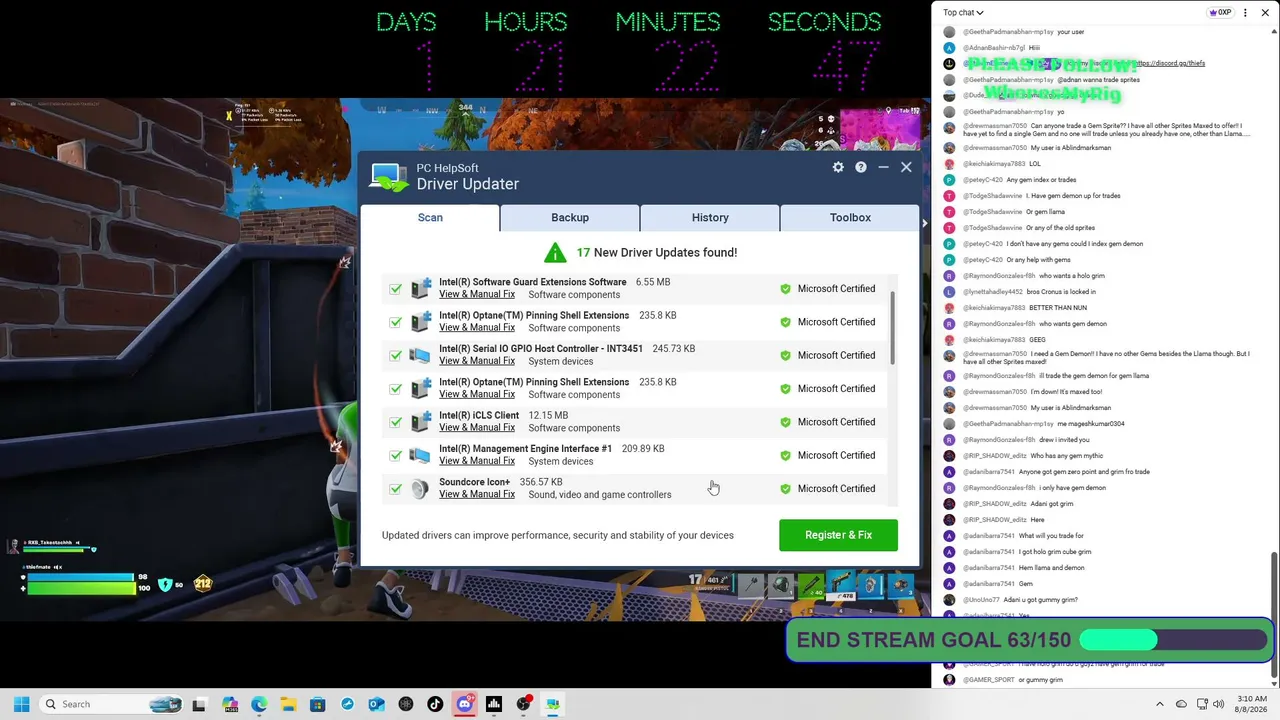Click chat message 'Adani u got gummy grim?'
Image resolution: width=1280 pixels, height=720 pixels.
click(x=1040, y=600)
